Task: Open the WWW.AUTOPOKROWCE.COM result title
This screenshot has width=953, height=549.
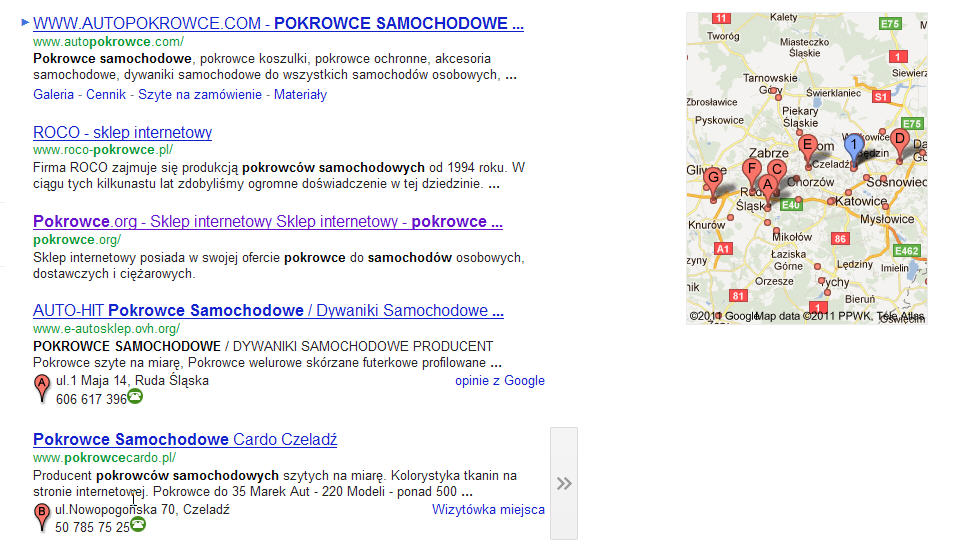Action: [x=278, y=24]
